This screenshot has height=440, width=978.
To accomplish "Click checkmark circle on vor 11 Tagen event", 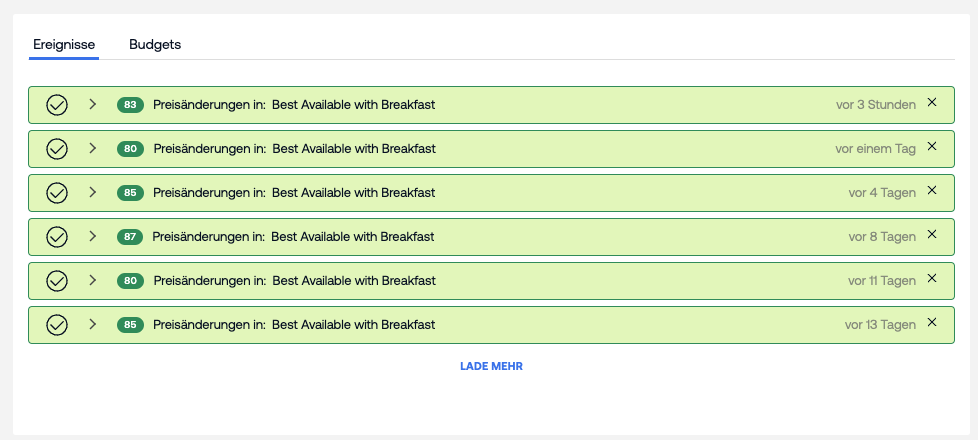I will [x=57, y=281].
